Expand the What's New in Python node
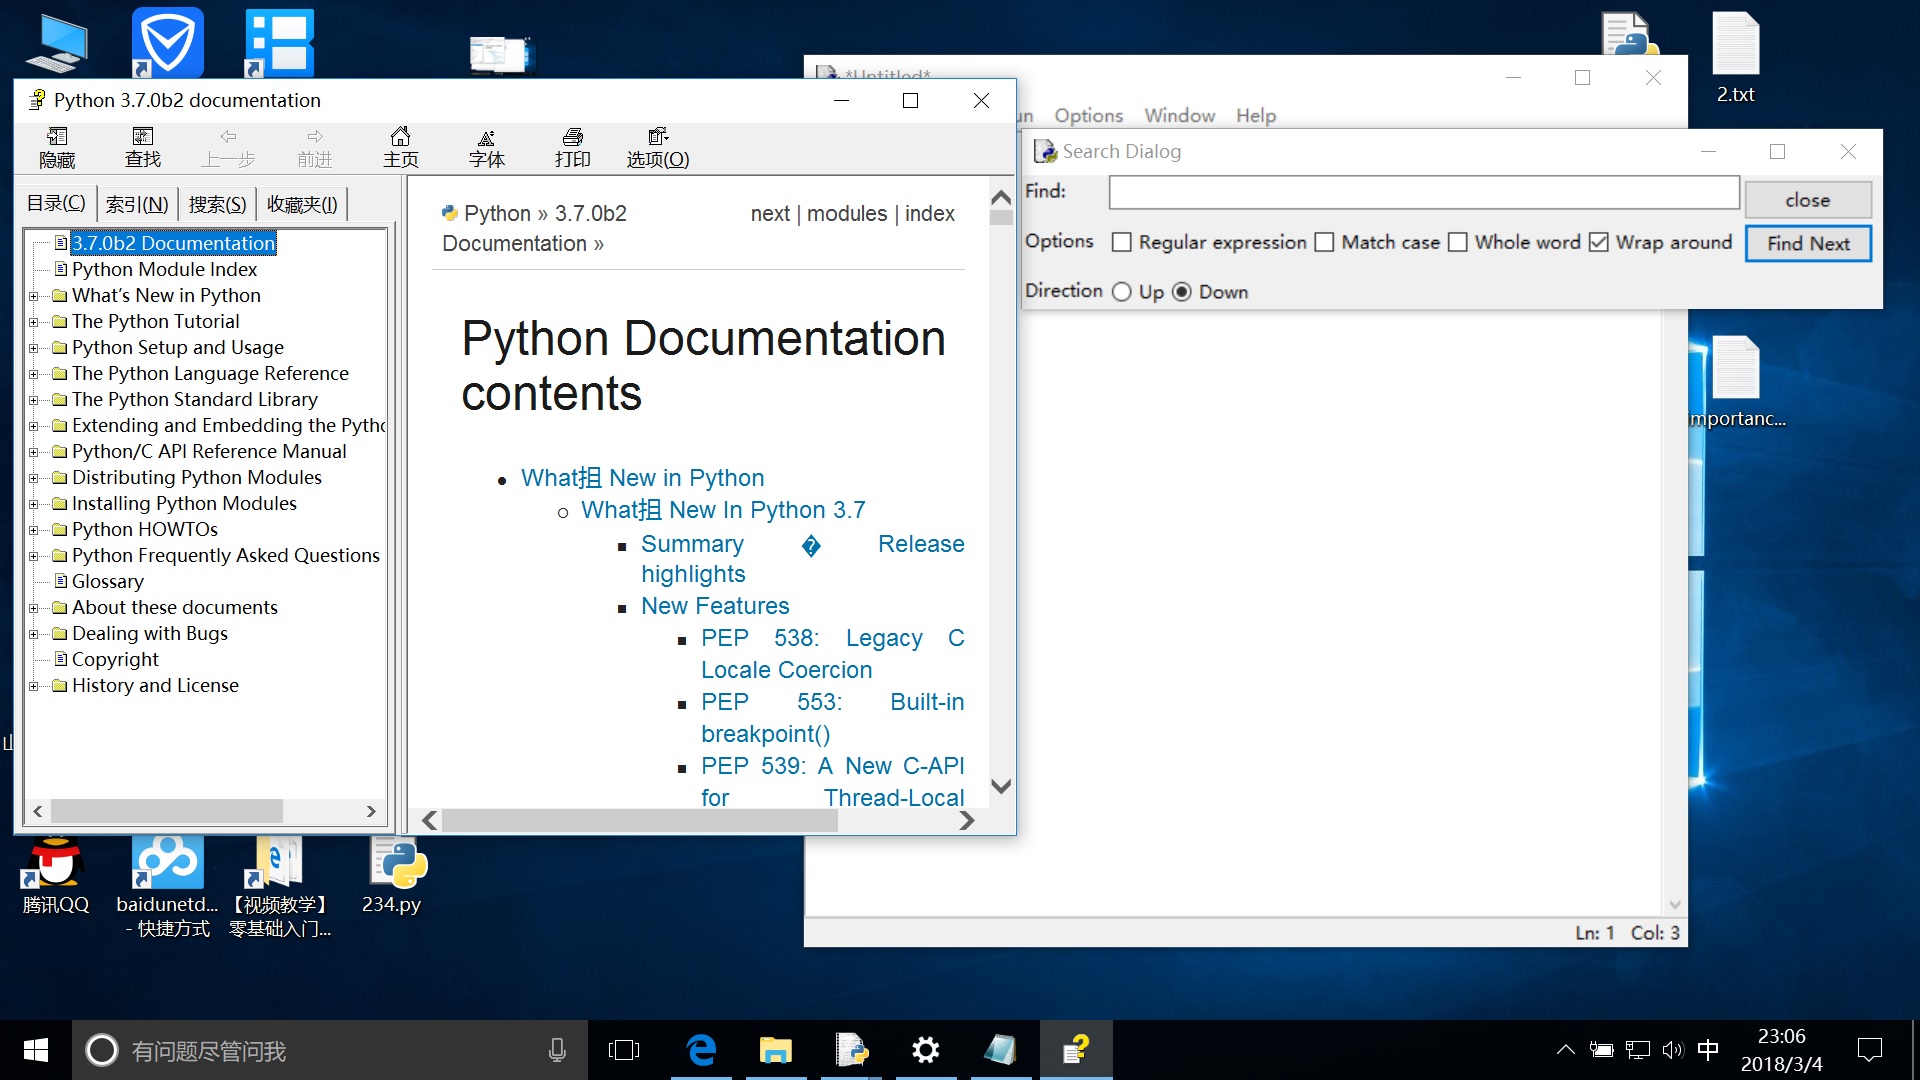Screen dimensions: 1920x1080 [34, 296]
